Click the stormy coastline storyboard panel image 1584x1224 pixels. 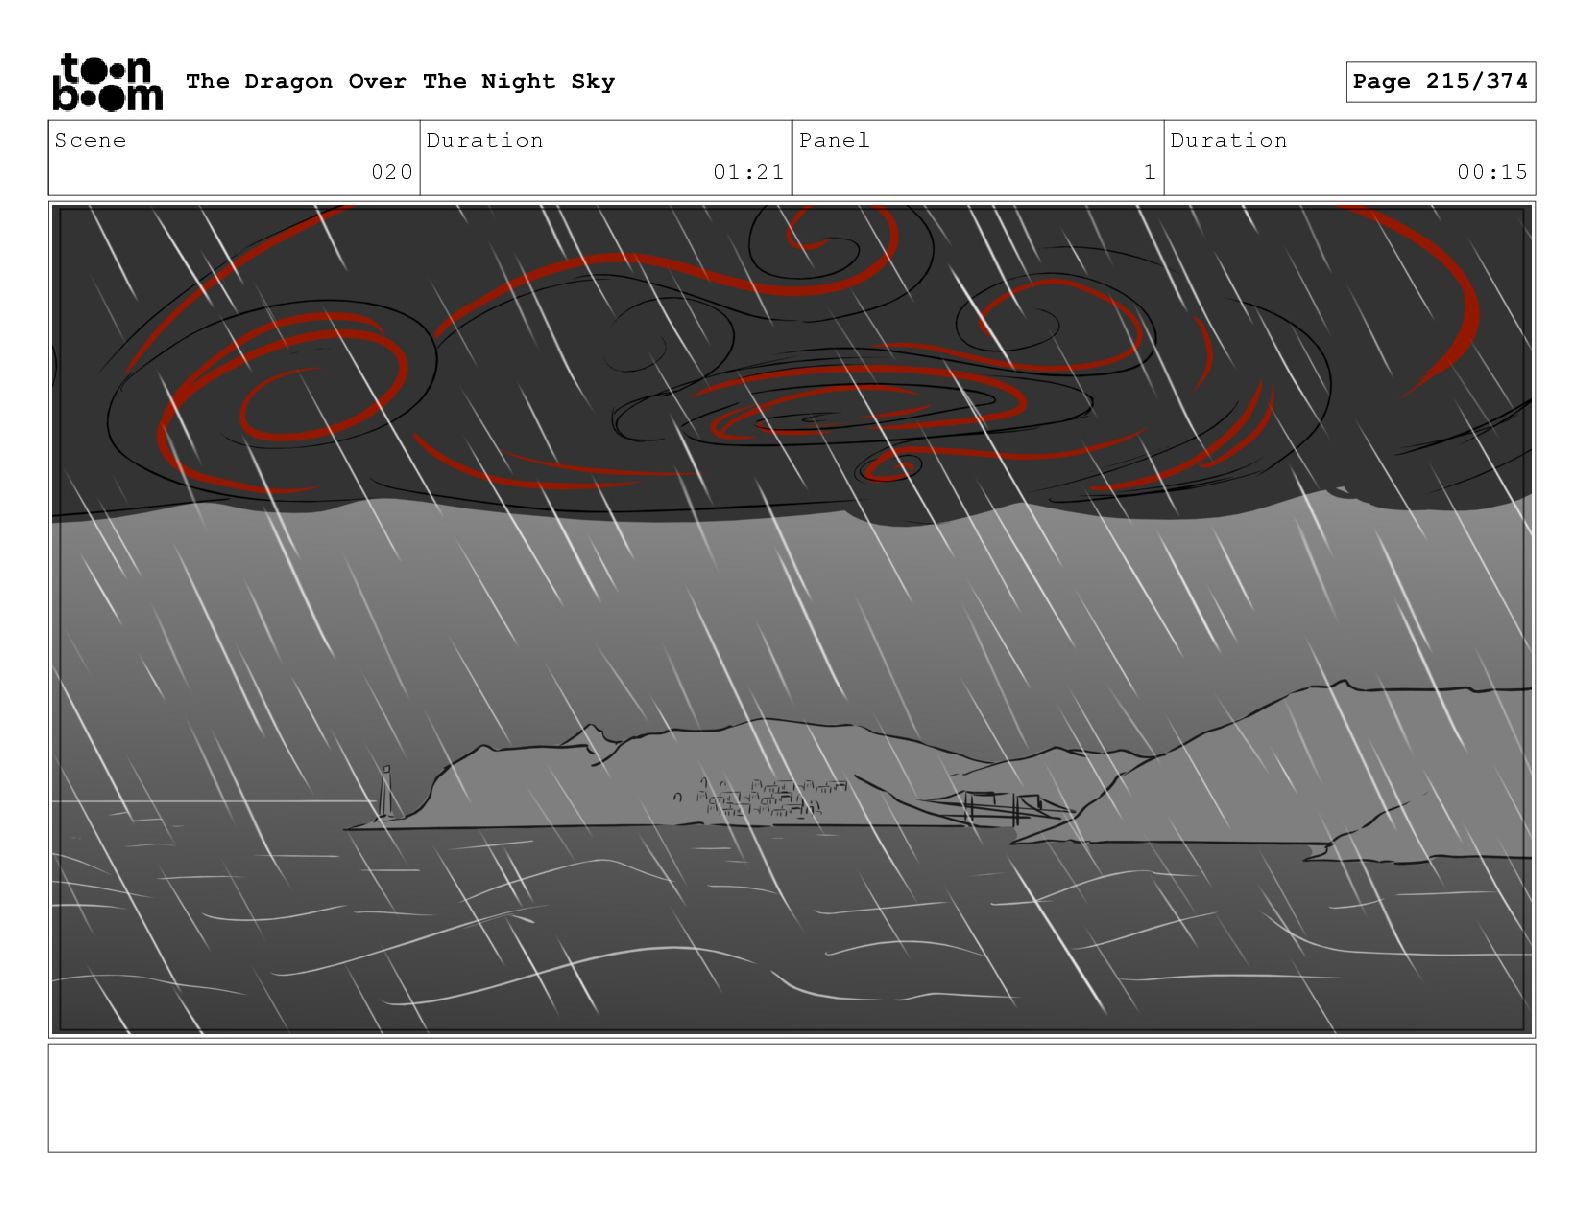[792, 619]
